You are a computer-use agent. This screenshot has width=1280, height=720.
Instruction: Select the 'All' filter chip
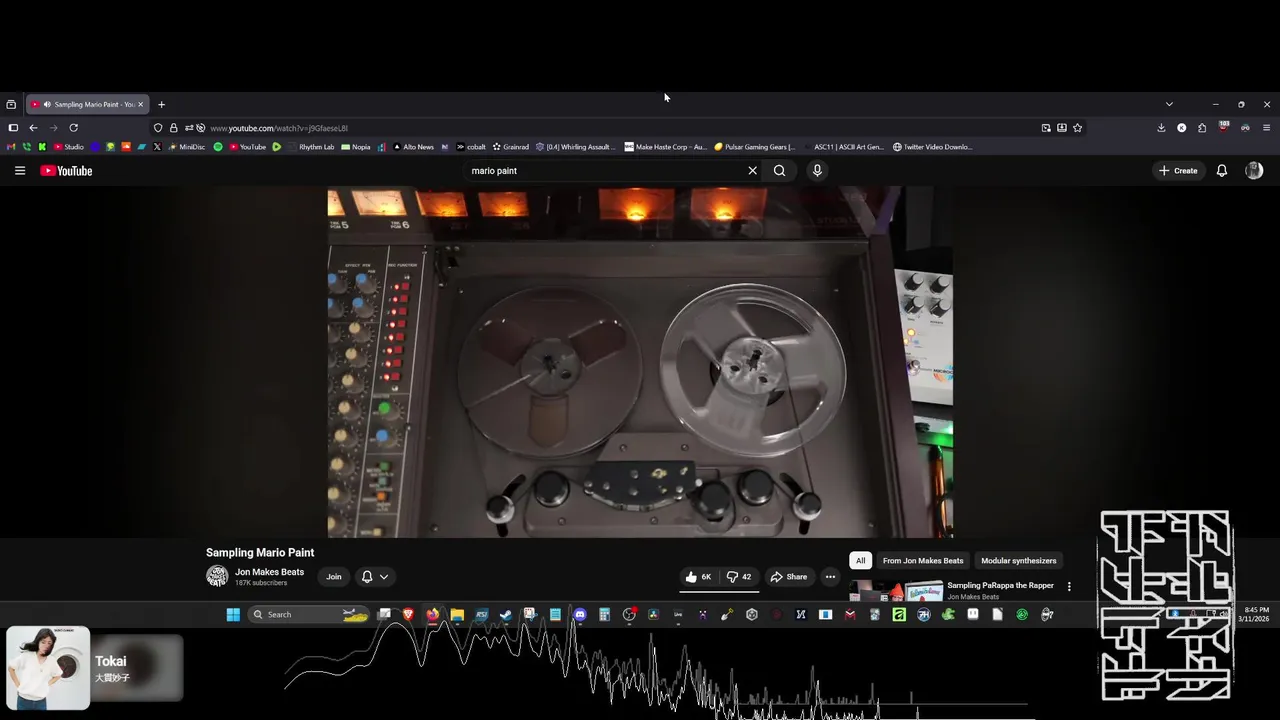(860, 561)
